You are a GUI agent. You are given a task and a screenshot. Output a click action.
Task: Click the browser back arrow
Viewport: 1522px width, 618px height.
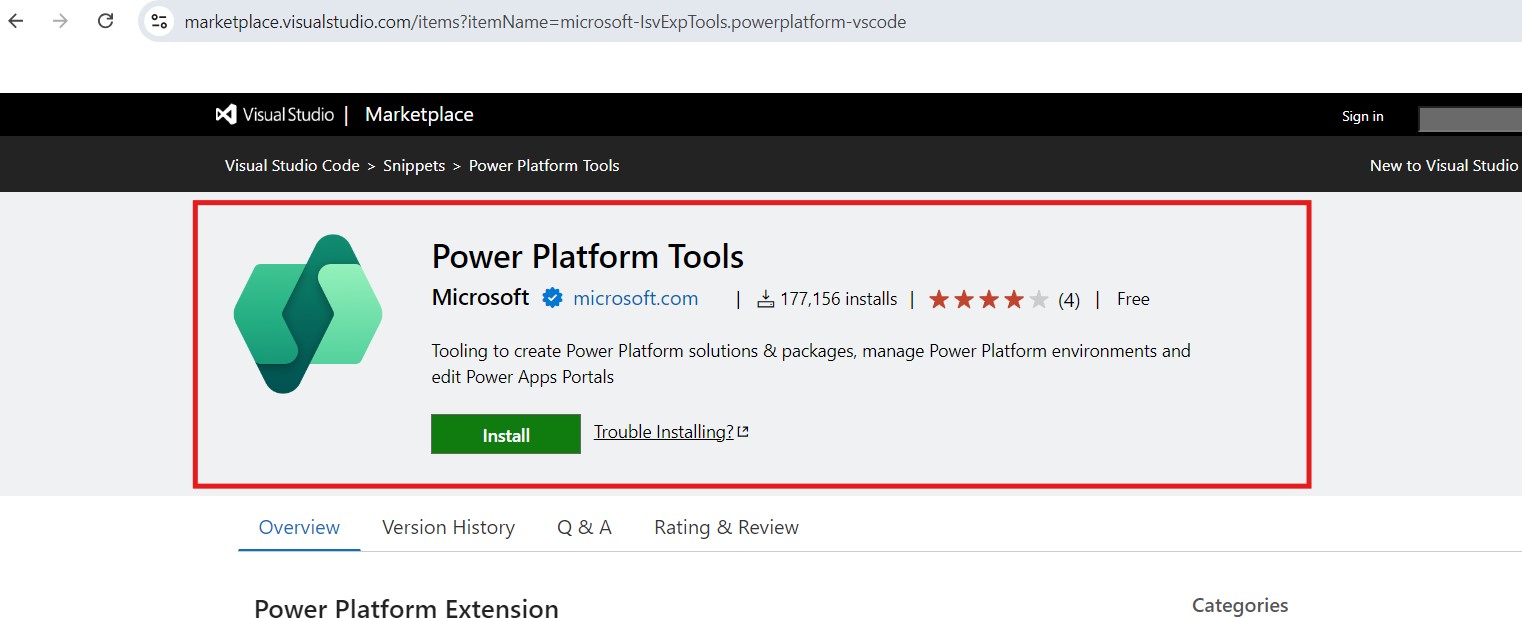(16, 21)
